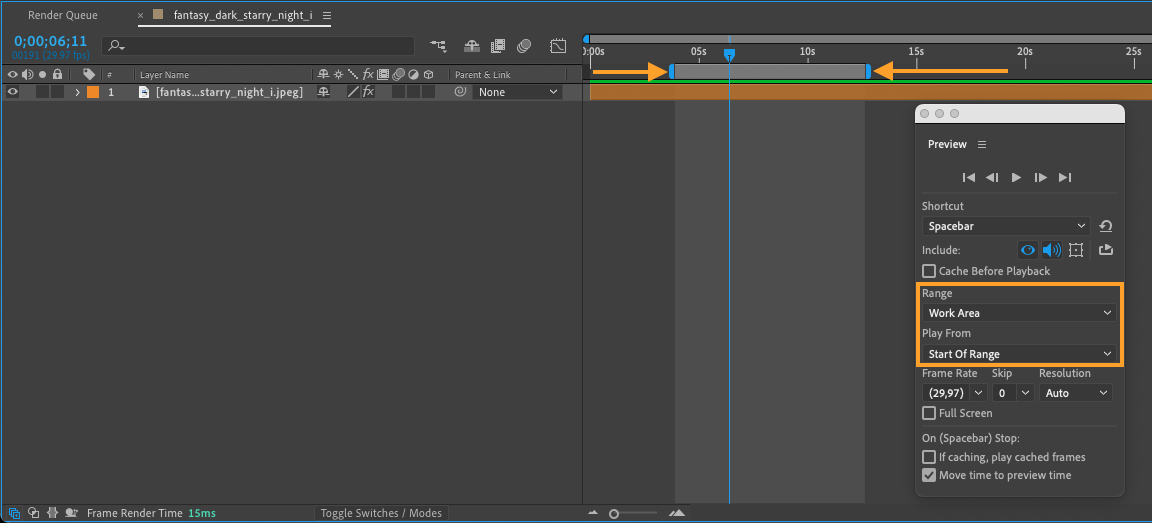This screenshot has width=1152, height=523.
Task: Check the Full Screen option
Action: 929,413
